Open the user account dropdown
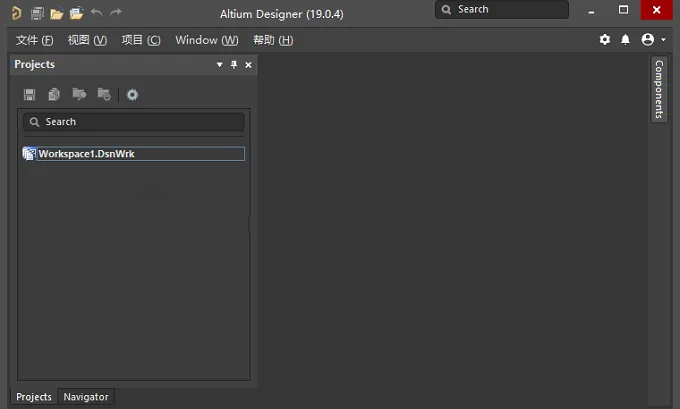 click(x=653, y=39)
